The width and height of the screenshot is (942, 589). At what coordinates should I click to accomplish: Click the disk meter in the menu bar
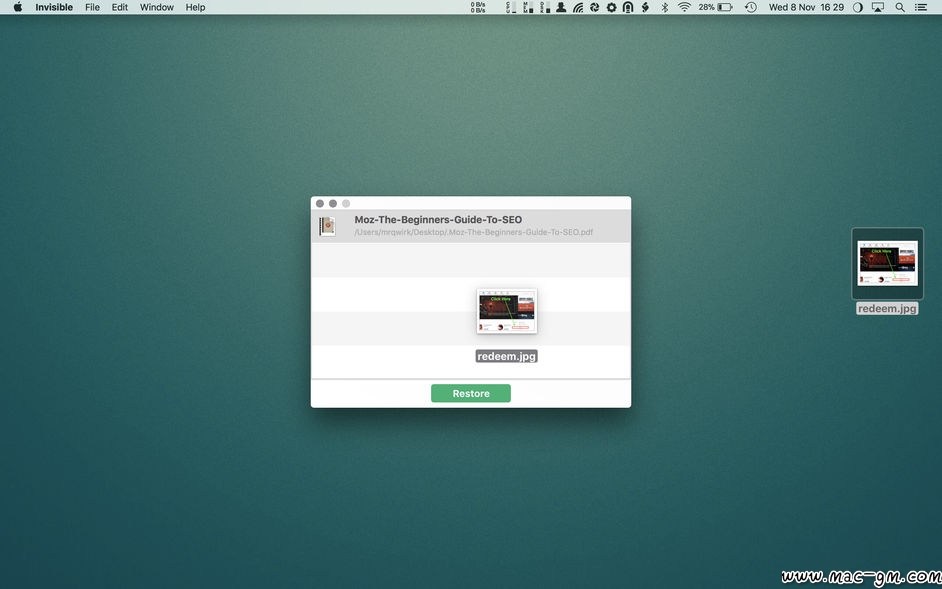tap(544, 7)
